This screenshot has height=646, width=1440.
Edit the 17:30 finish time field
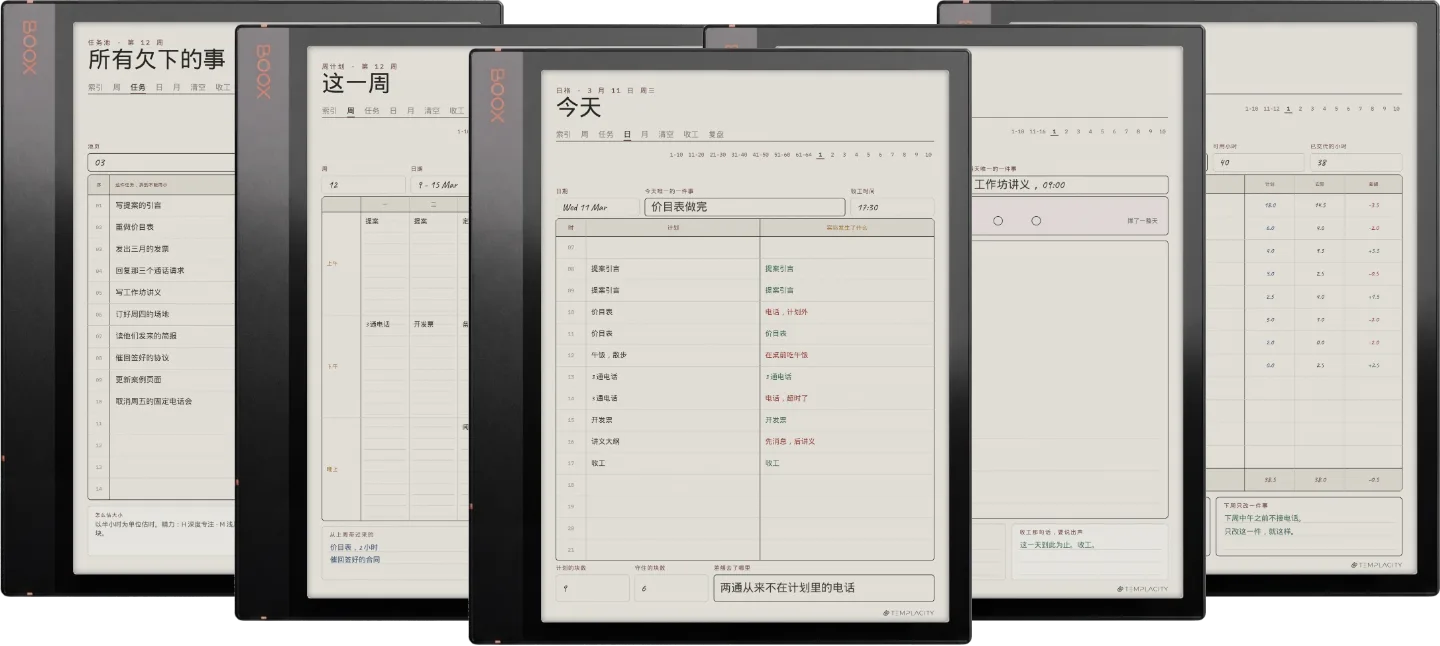891,207
